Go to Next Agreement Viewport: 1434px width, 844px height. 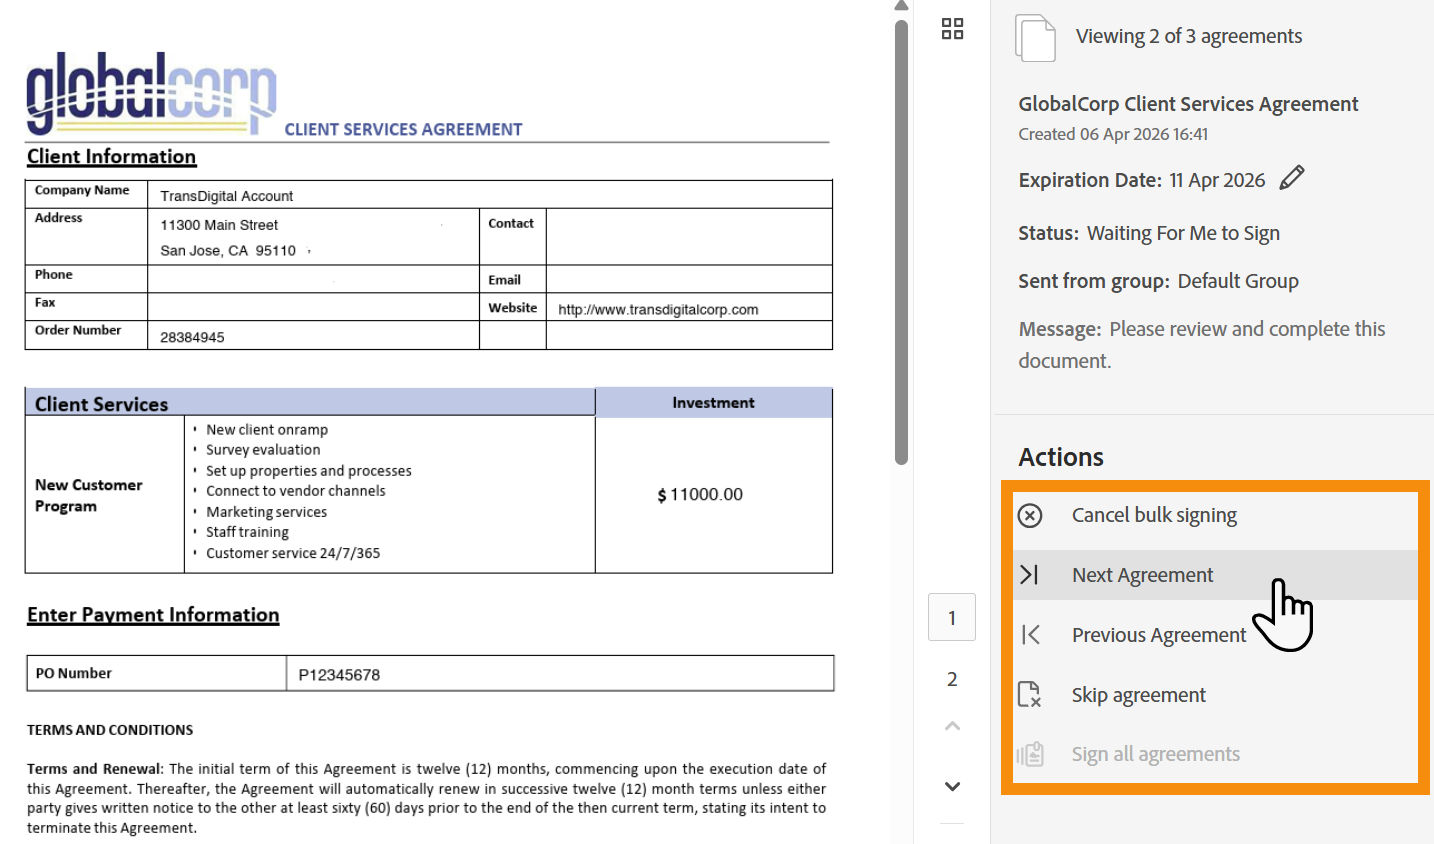(1142, 575)
